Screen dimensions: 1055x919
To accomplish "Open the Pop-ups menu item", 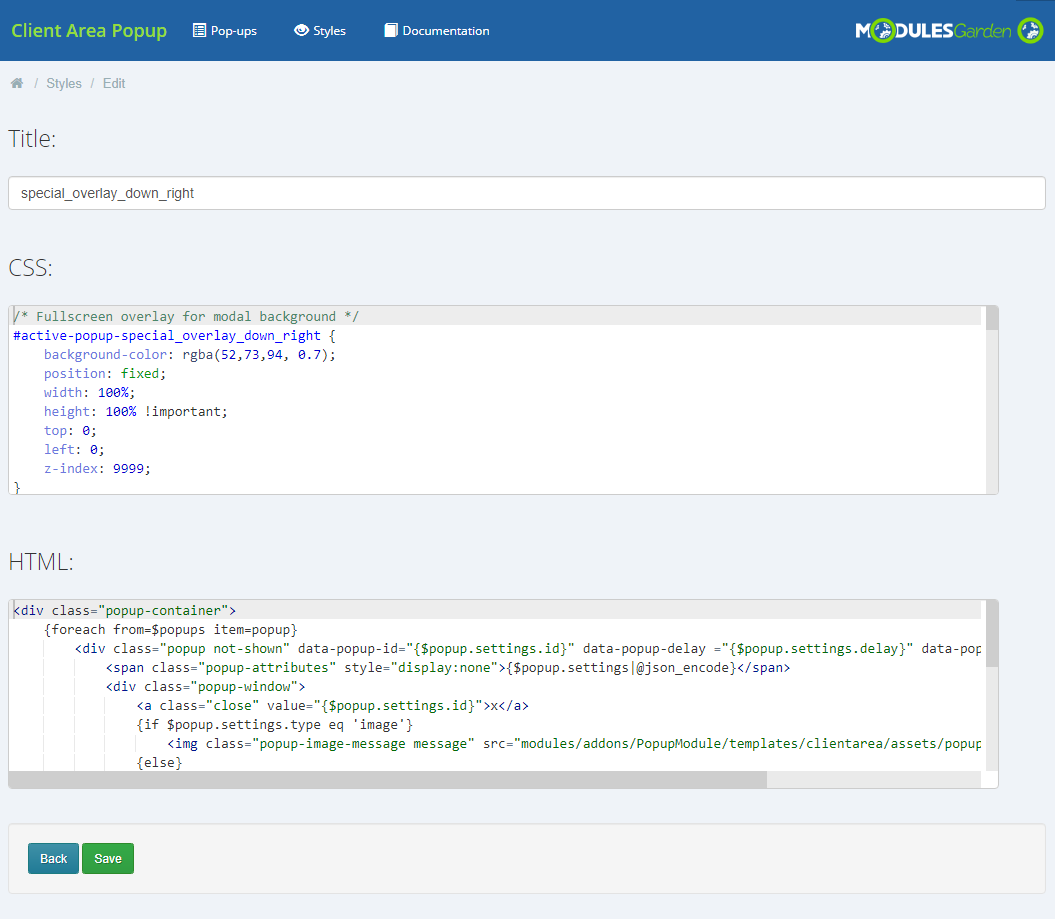I will coord(225,30).
